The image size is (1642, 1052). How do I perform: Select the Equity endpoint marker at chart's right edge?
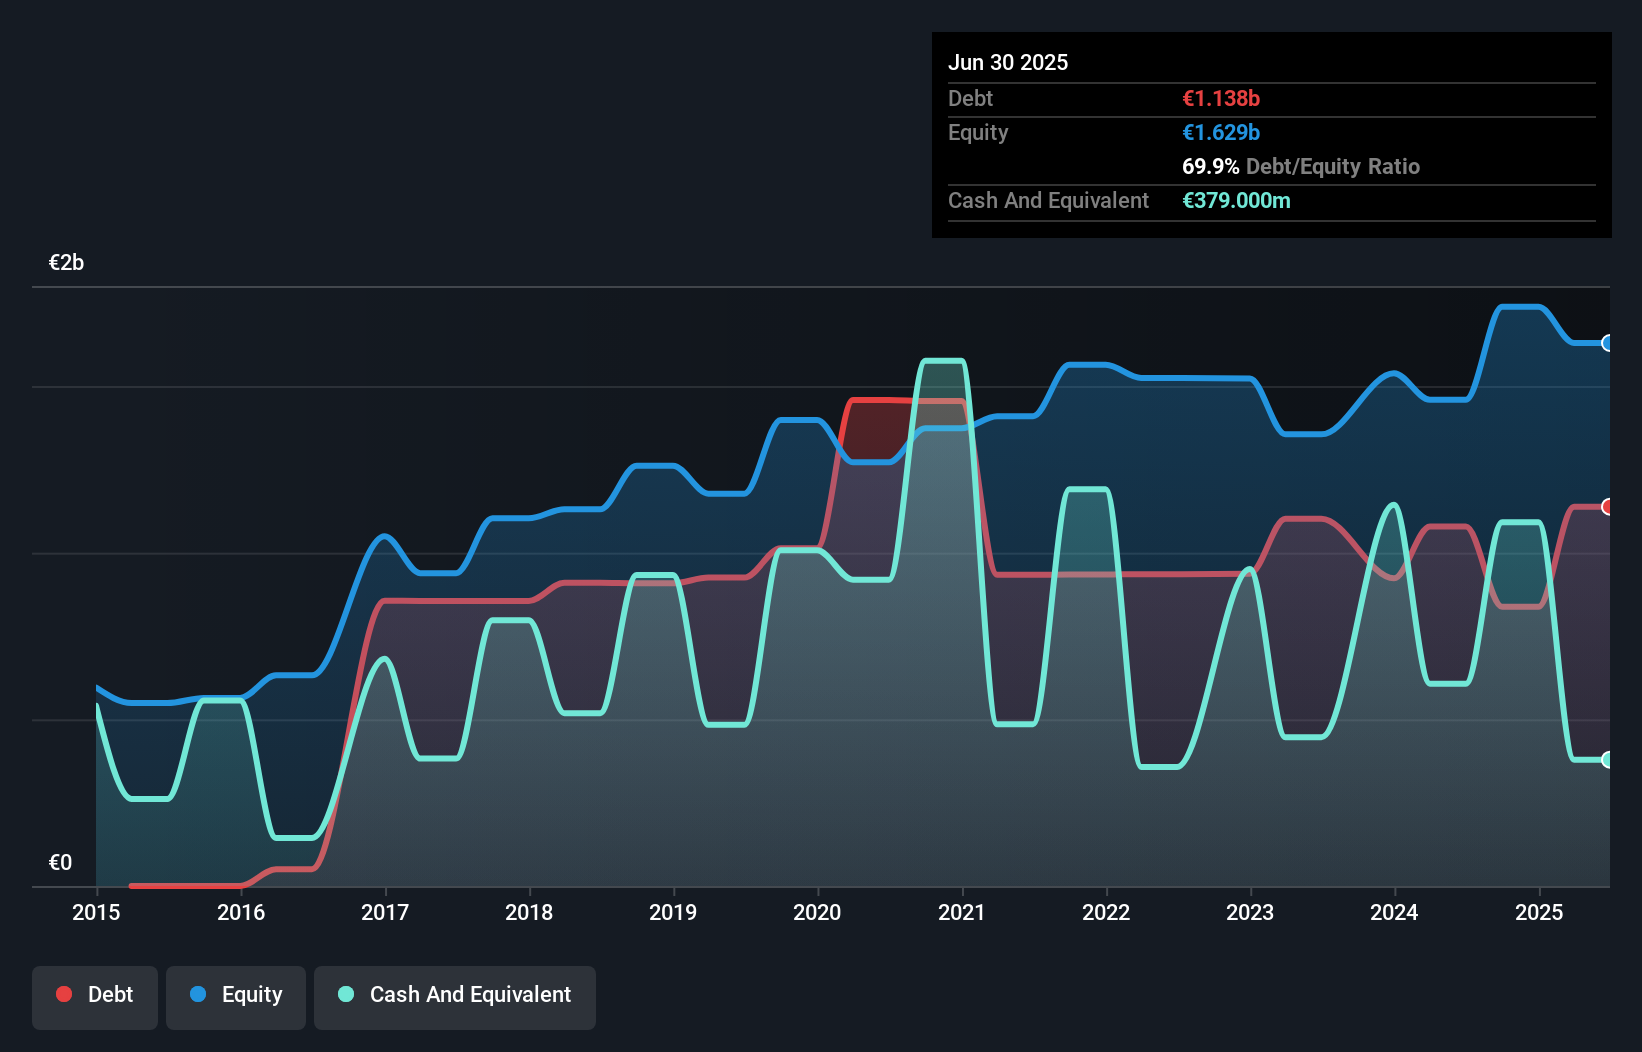pyautogui.click(x=1608, y=343)
